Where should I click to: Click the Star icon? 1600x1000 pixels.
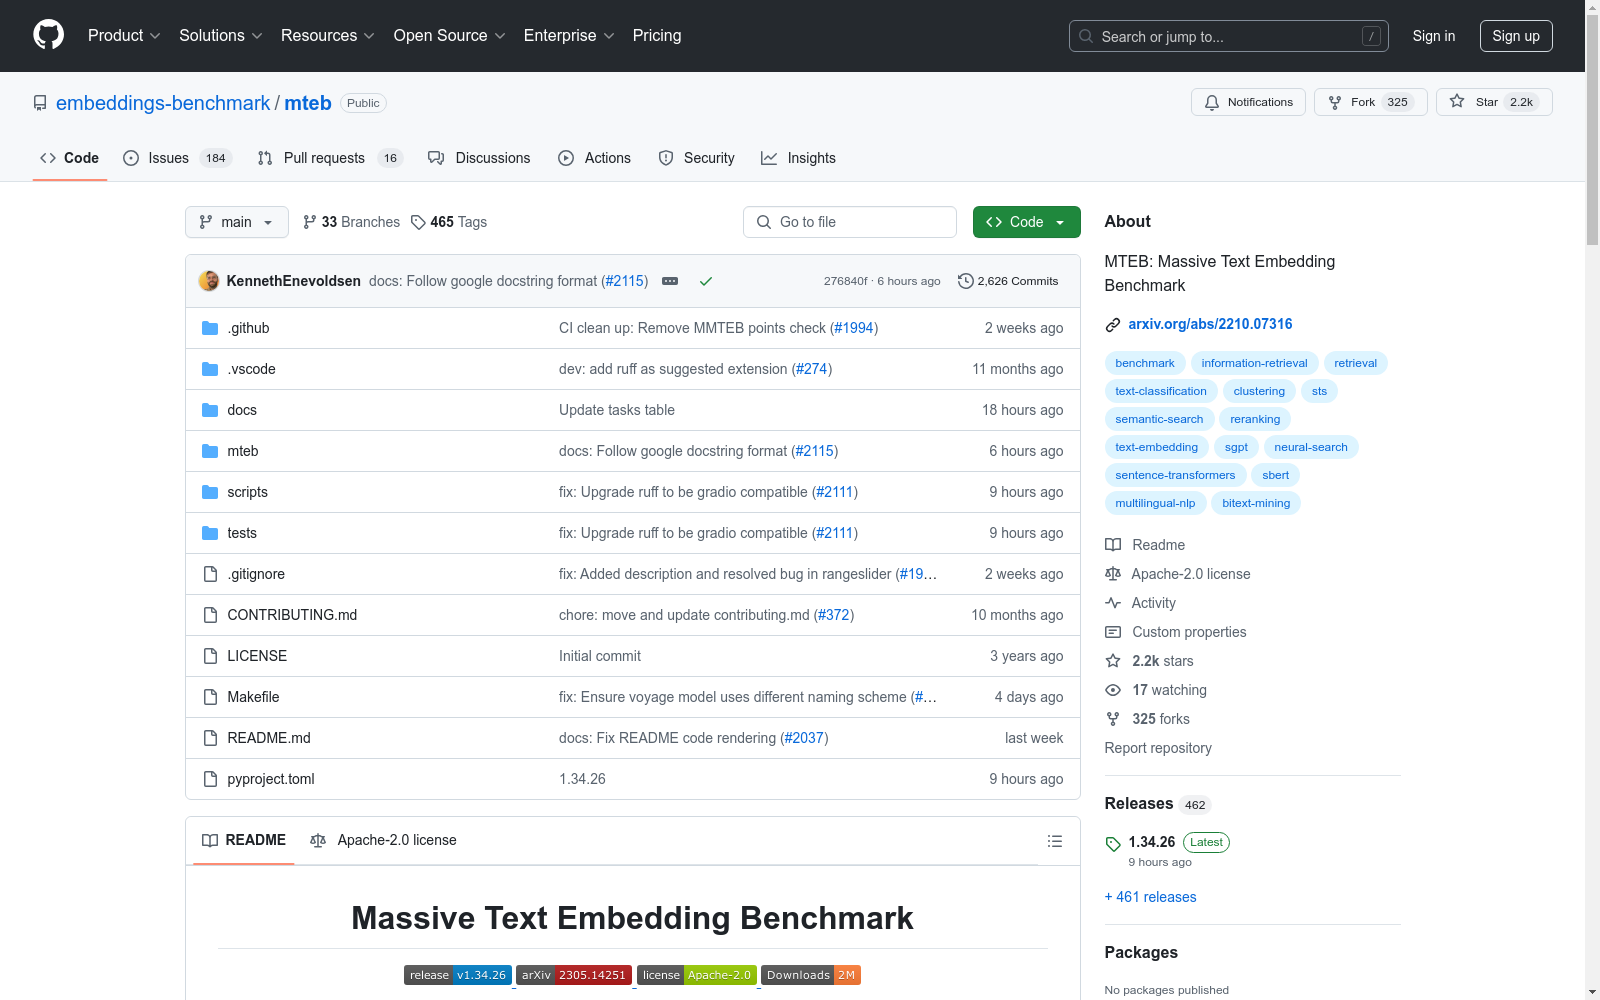[x=1457, y=102]
